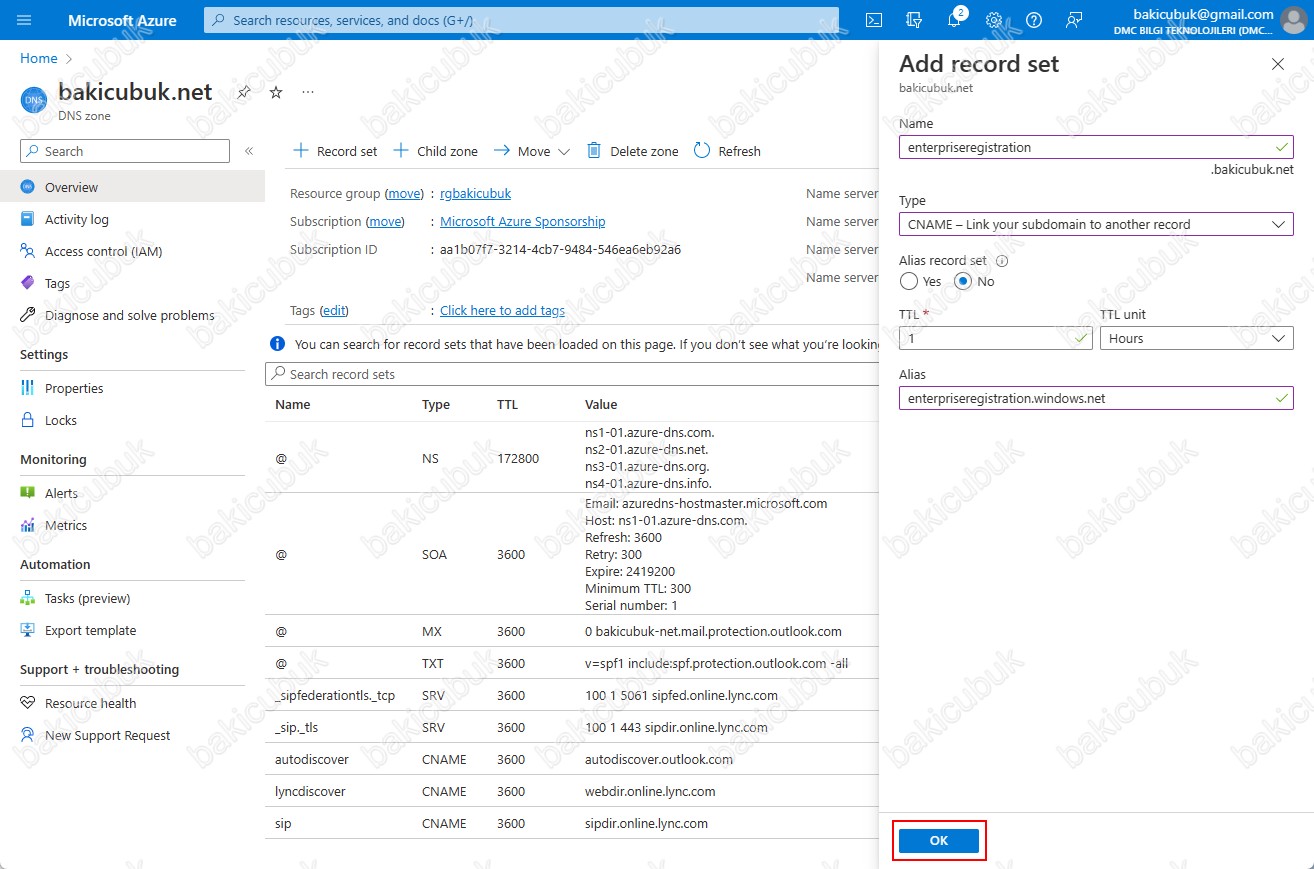Open the record Type dropdown

(x=1096, y=224)
